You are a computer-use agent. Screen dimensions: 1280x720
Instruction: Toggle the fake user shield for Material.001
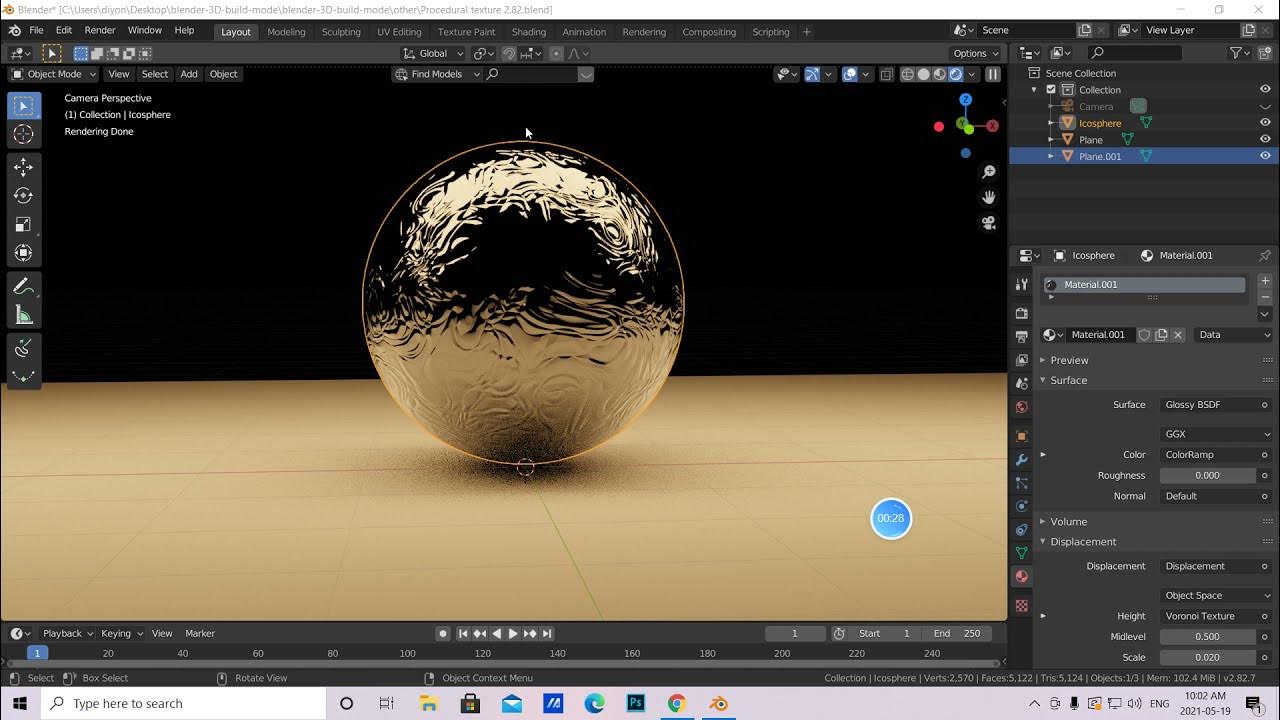1145,335
